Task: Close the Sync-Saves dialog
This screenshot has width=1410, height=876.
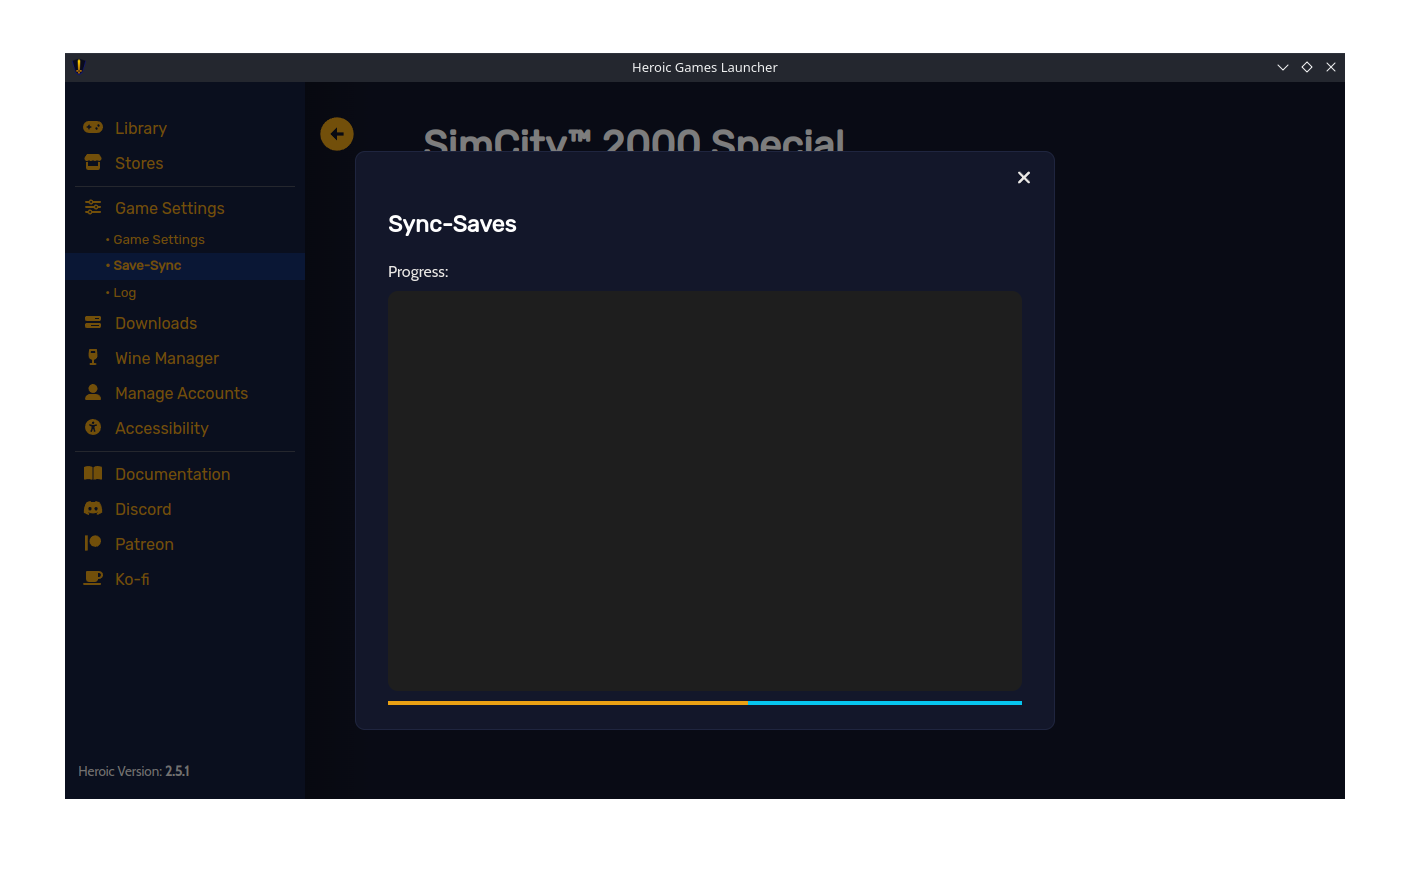Action: (1023, 177)
